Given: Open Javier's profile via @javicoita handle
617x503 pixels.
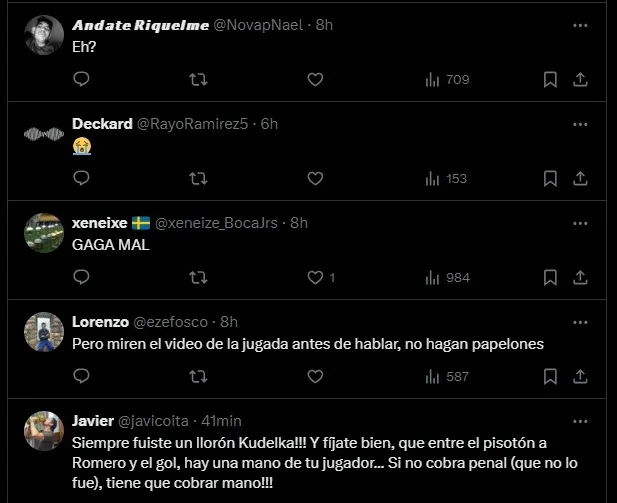Looking at the screenshot, I should [154, 421].
